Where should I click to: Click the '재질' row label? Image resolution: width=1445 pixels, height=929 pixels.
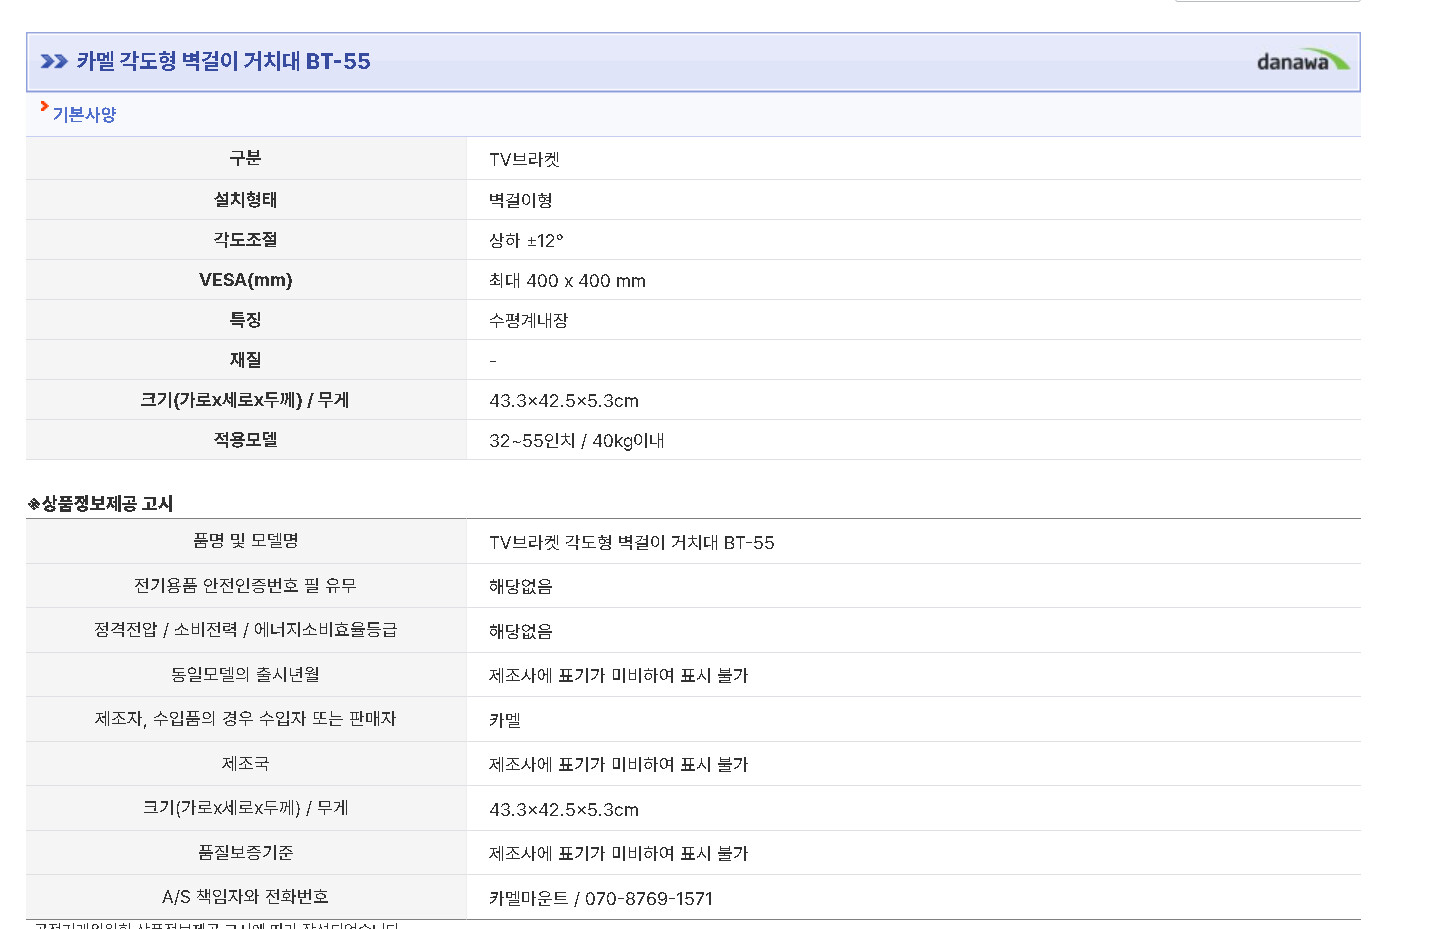[245, 359]
